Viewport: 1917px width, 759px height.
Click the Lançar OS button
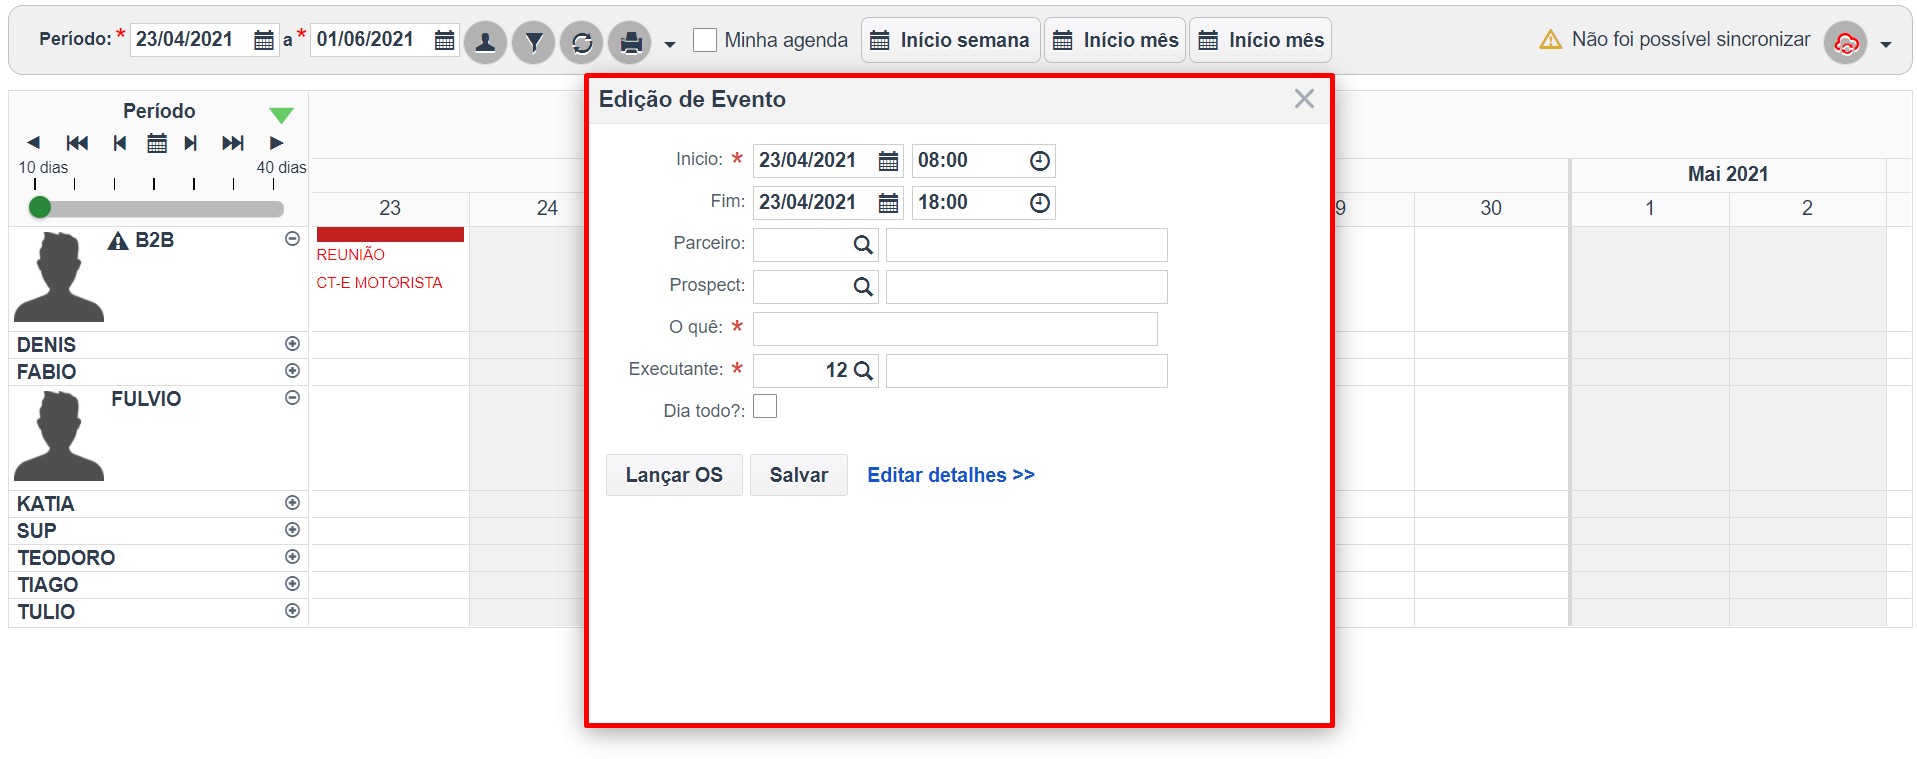pos(674,475)
